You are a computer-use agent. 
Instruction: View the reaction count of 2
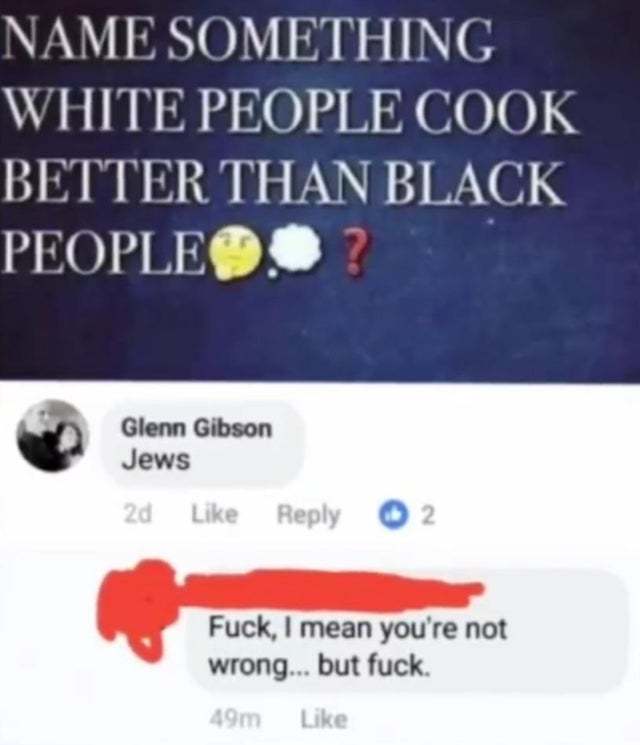pyautogui.click(x=428, y=516)
